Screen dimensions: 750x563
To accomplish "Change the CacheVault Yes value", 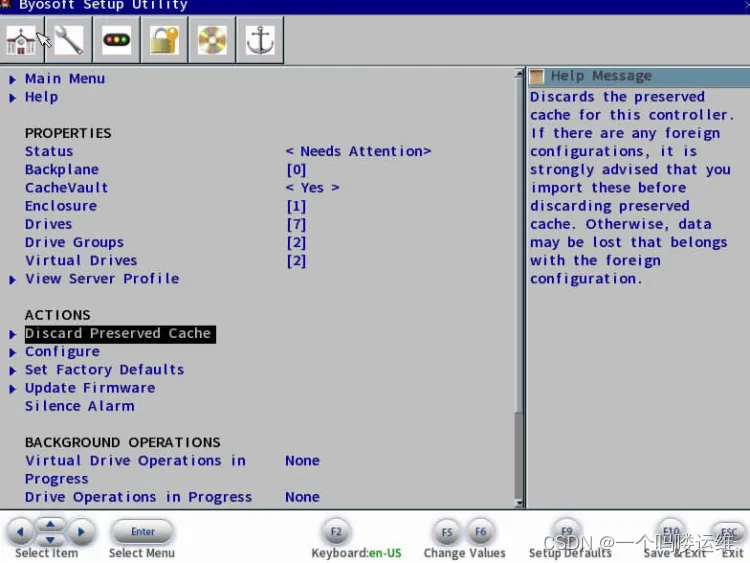I will tap(312, 188).
